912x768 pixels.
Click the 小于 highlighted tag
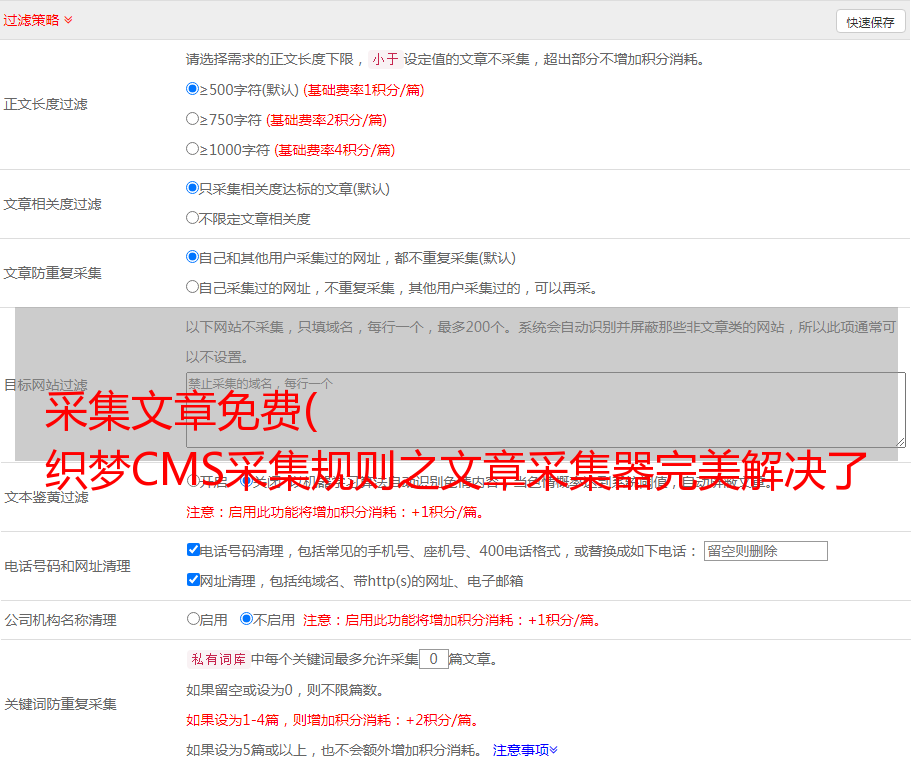385,59
